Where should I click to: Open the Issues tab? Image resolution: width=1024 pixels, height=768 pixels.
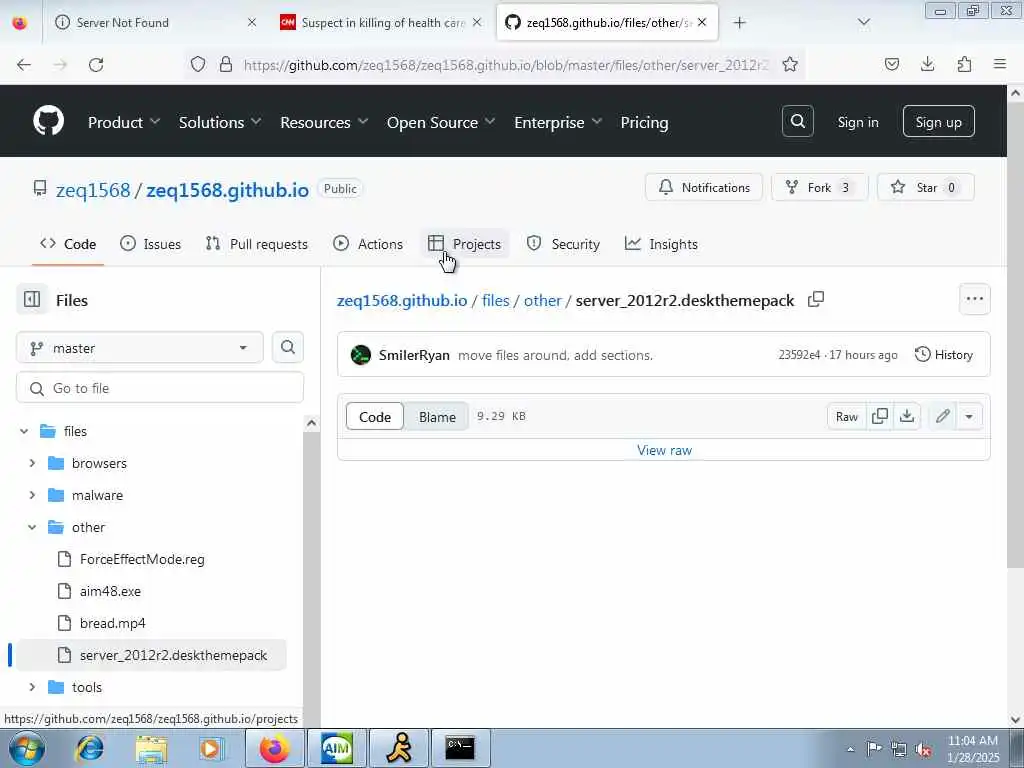[x=151, y=244]
